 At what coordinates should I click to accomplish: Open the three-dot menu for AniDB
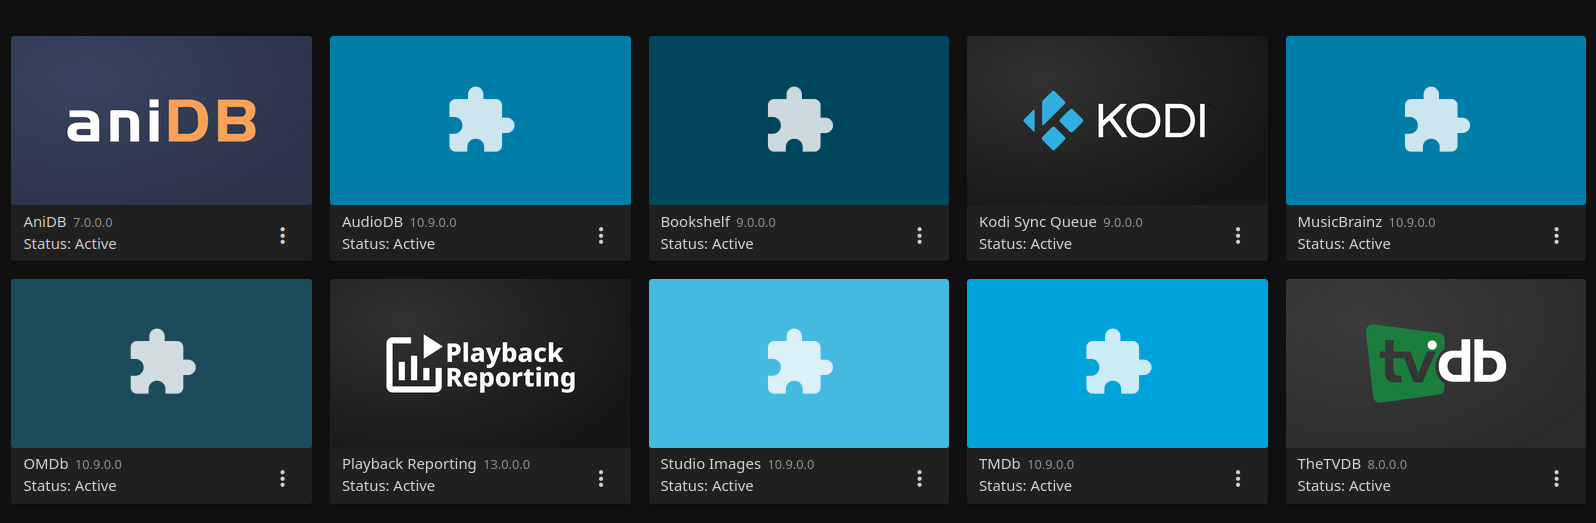[x=282, y=235]
